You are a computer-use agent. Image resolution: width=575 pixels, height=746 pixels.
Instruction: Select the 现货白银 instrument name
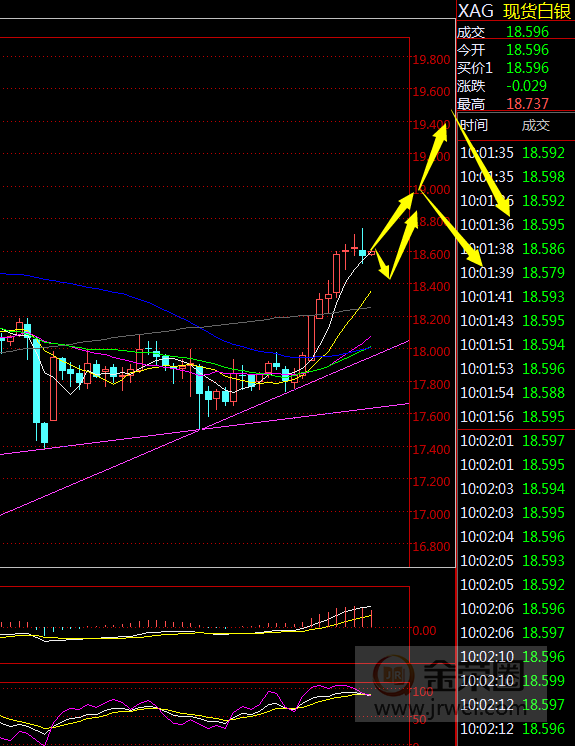click(536, 11)
